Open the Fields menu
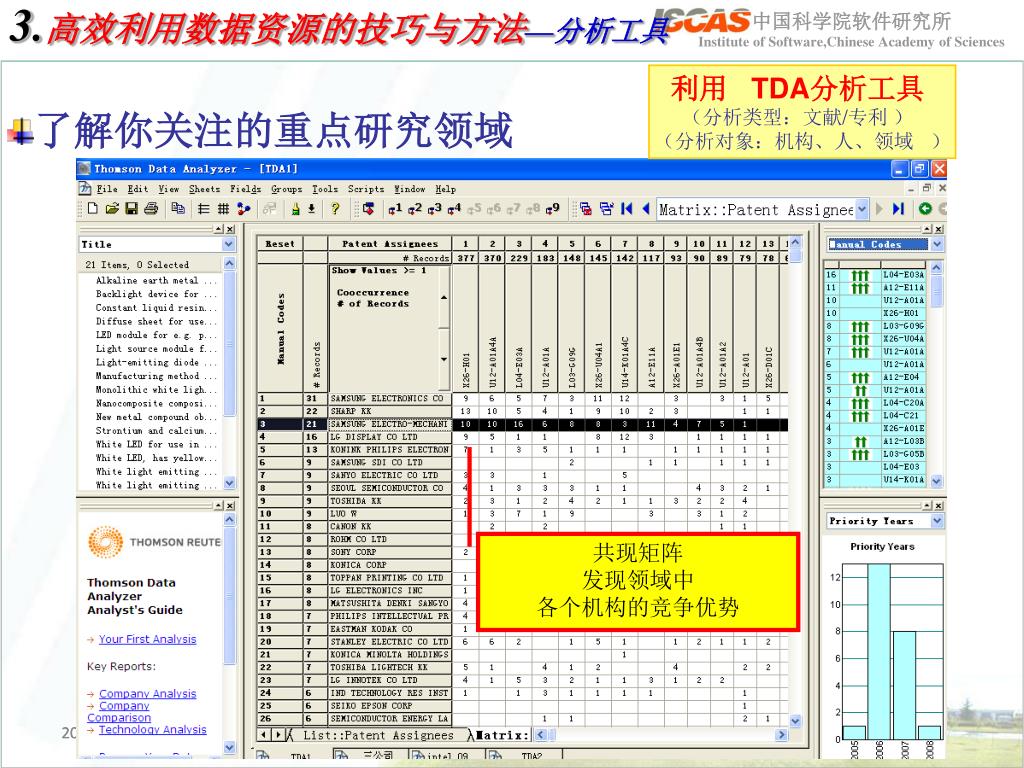1024x768 pixels. [245, 189]
